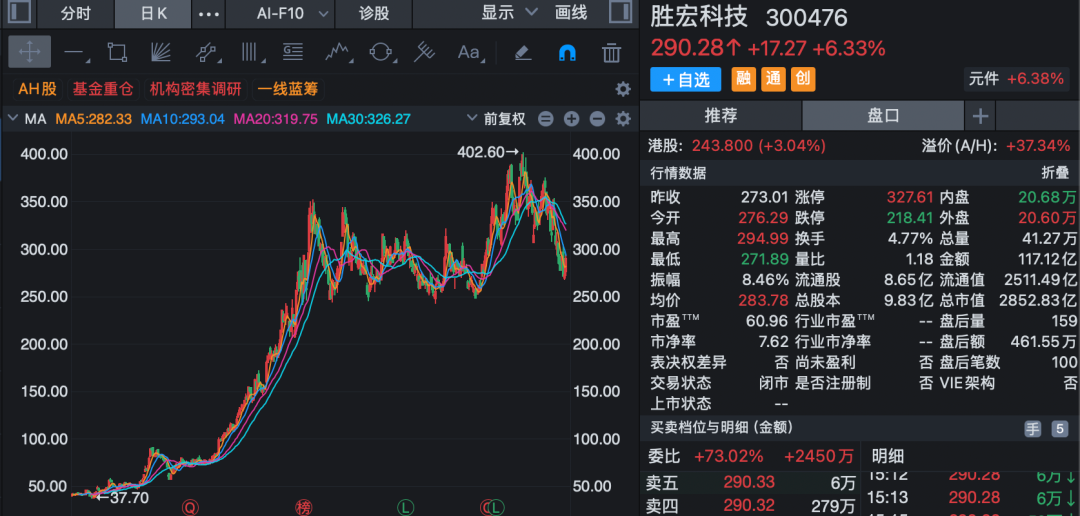
Task: Switch to the 推荐 tab
Action: click(721, 116)
